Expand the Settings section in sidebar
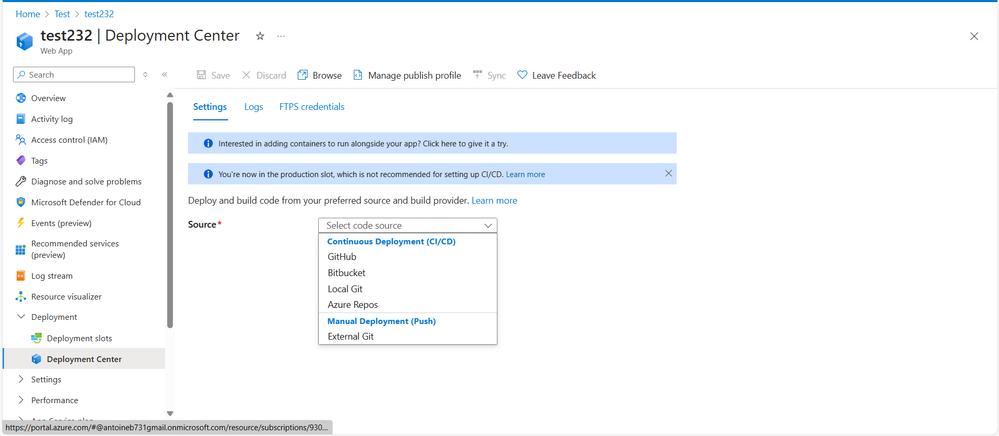This screenshot has height=436, width=999. (x=21, y=380)
